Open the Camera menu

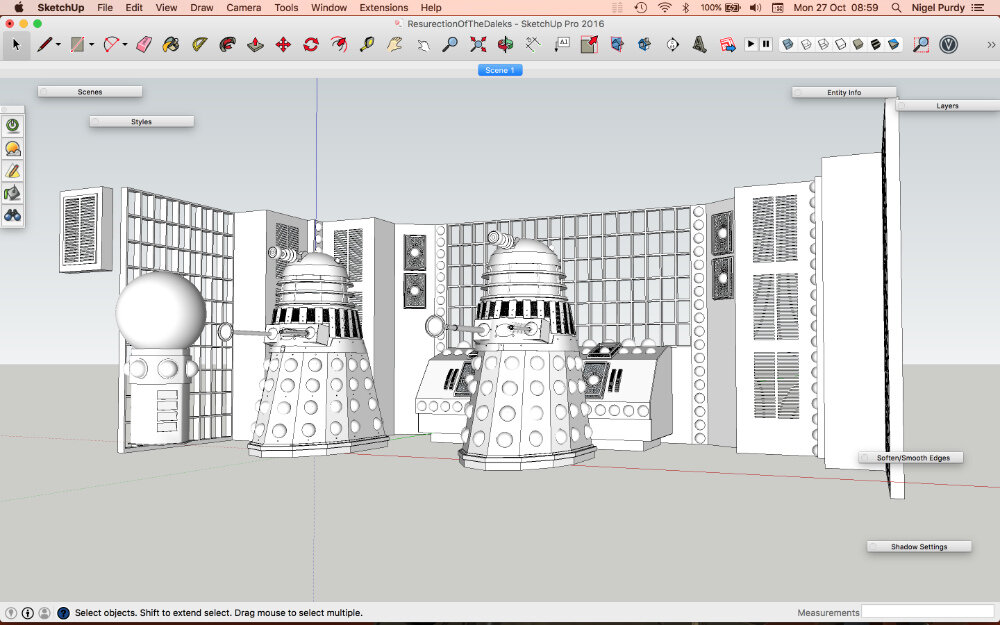click(x=243, y=7)
